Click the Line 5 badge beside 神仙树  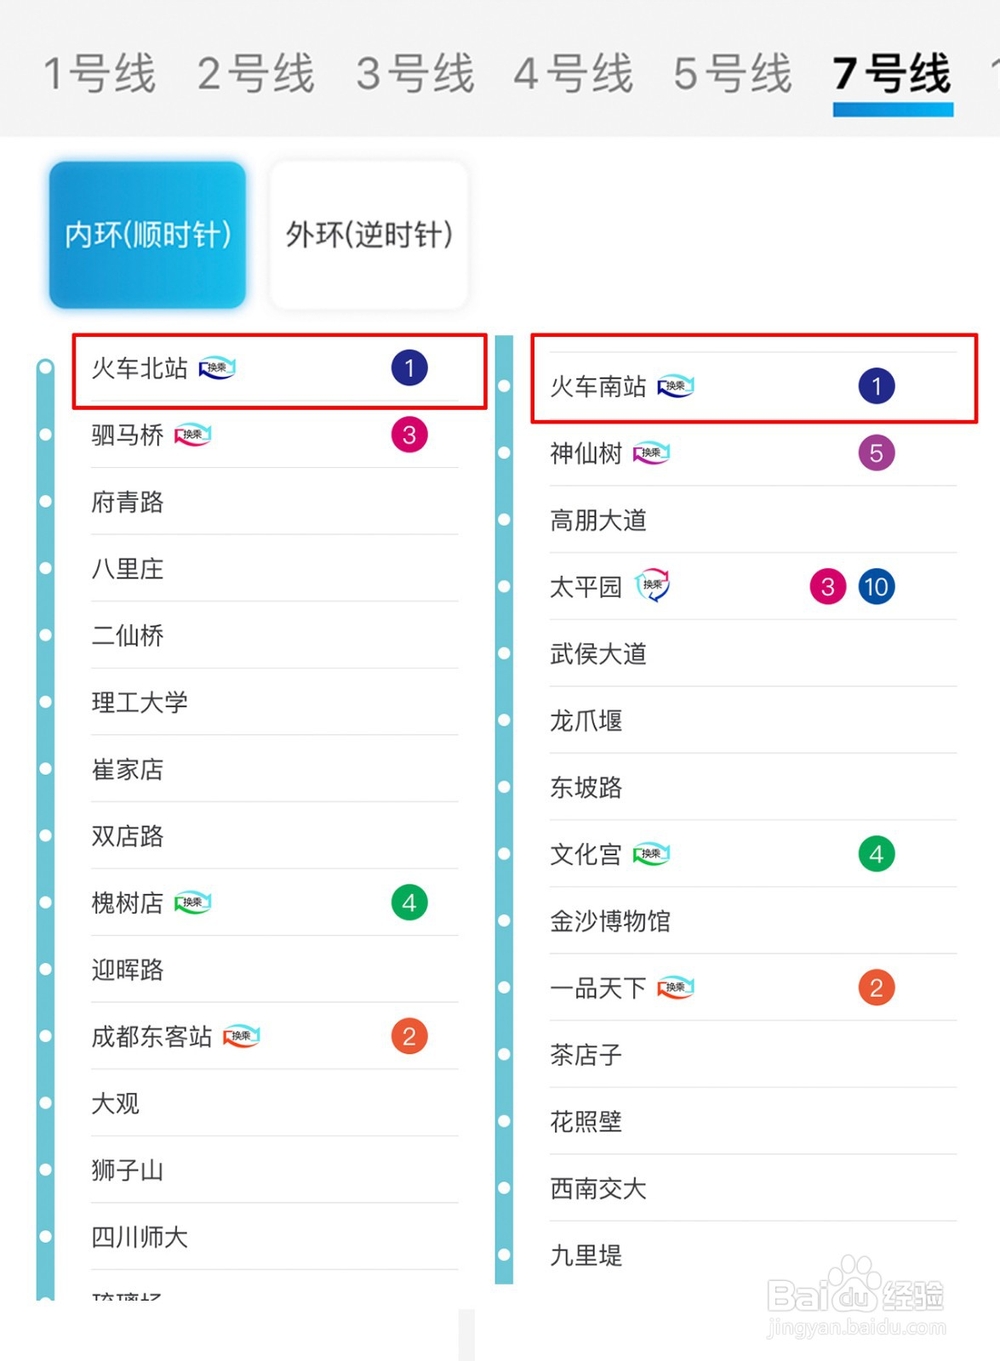876,453
